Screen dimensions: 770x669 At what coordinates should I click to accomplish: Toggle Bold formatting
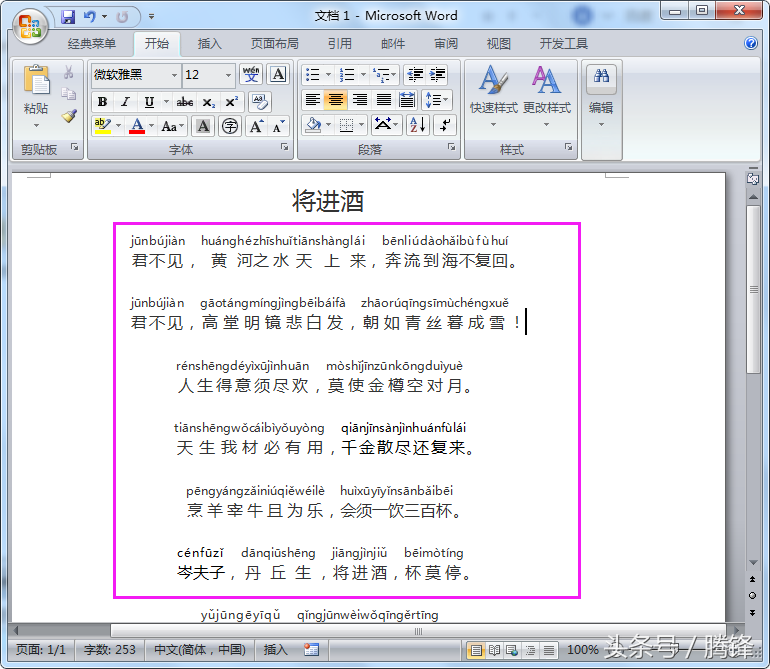click(x=102, y=102)
